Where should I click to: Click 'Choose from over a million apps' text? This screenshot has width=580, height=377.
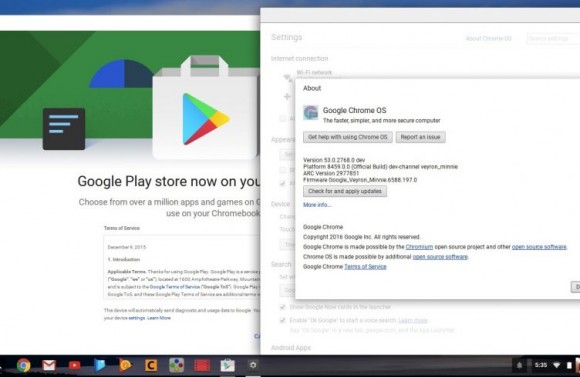click(x=169, y=202)
